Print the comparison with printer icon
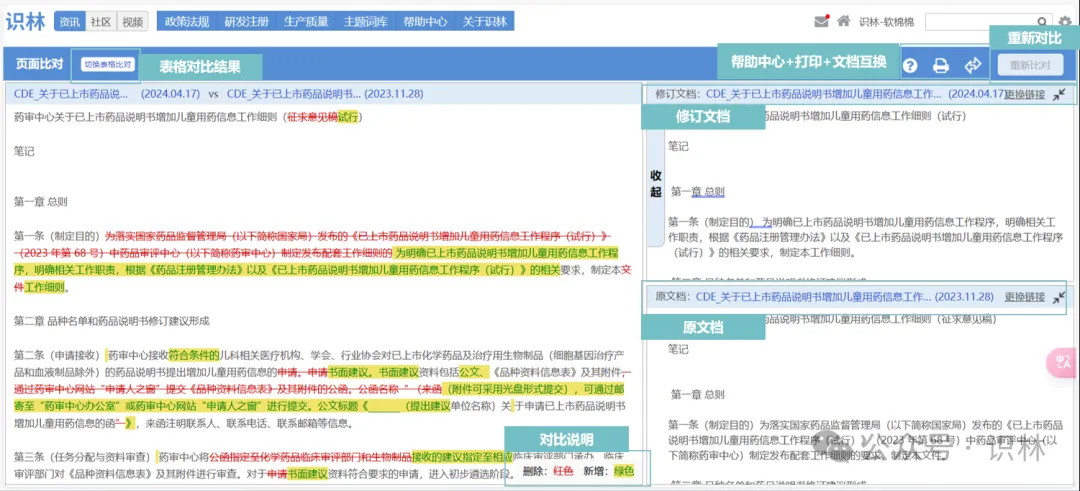Image resolution: width=1080 pixels, height=491 pixels. pos(941,65)
